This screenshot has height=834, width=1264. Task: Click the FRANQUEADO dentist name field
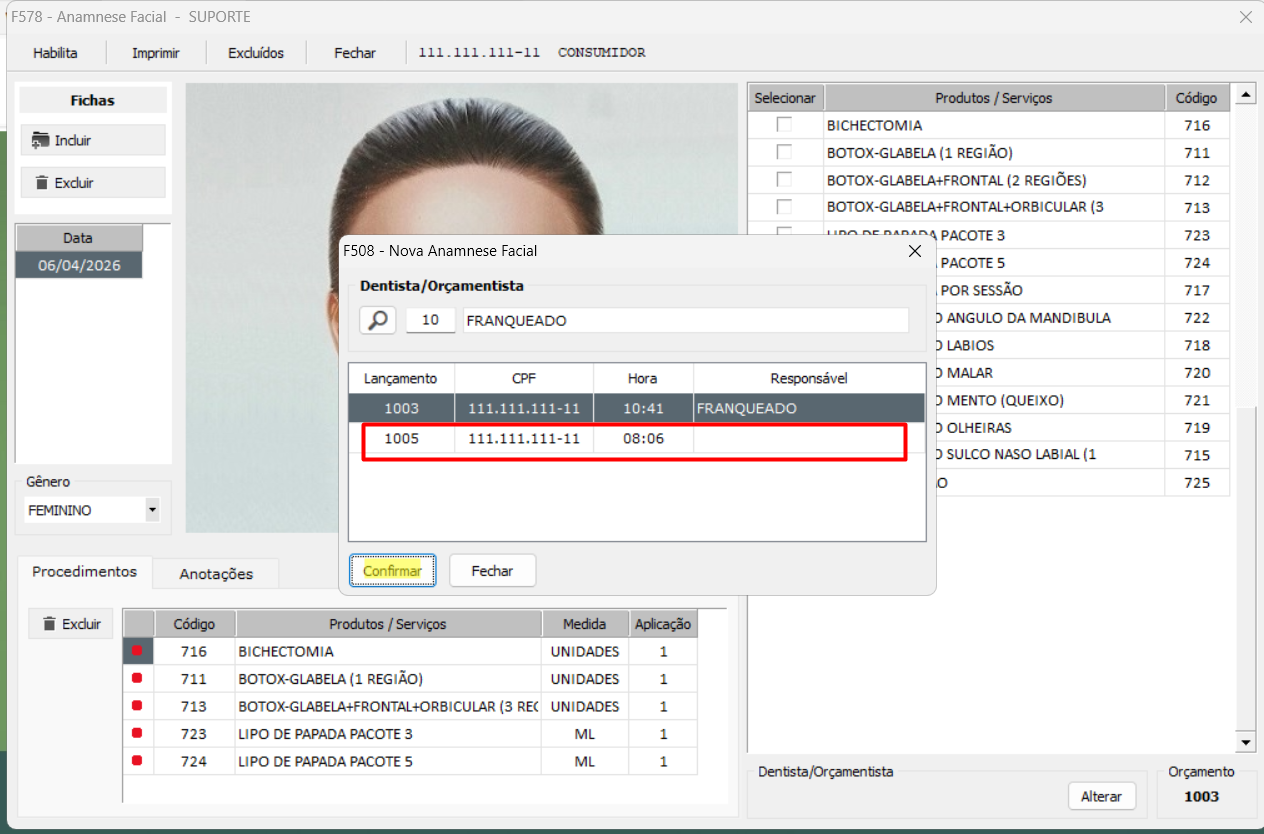click(x=686, y=320)
